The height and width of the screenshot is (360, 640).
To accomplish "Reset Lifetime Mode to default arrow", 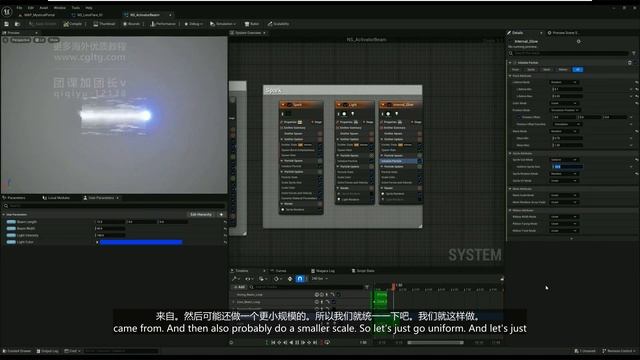I will pyautogui.click(x=636, y=82).
